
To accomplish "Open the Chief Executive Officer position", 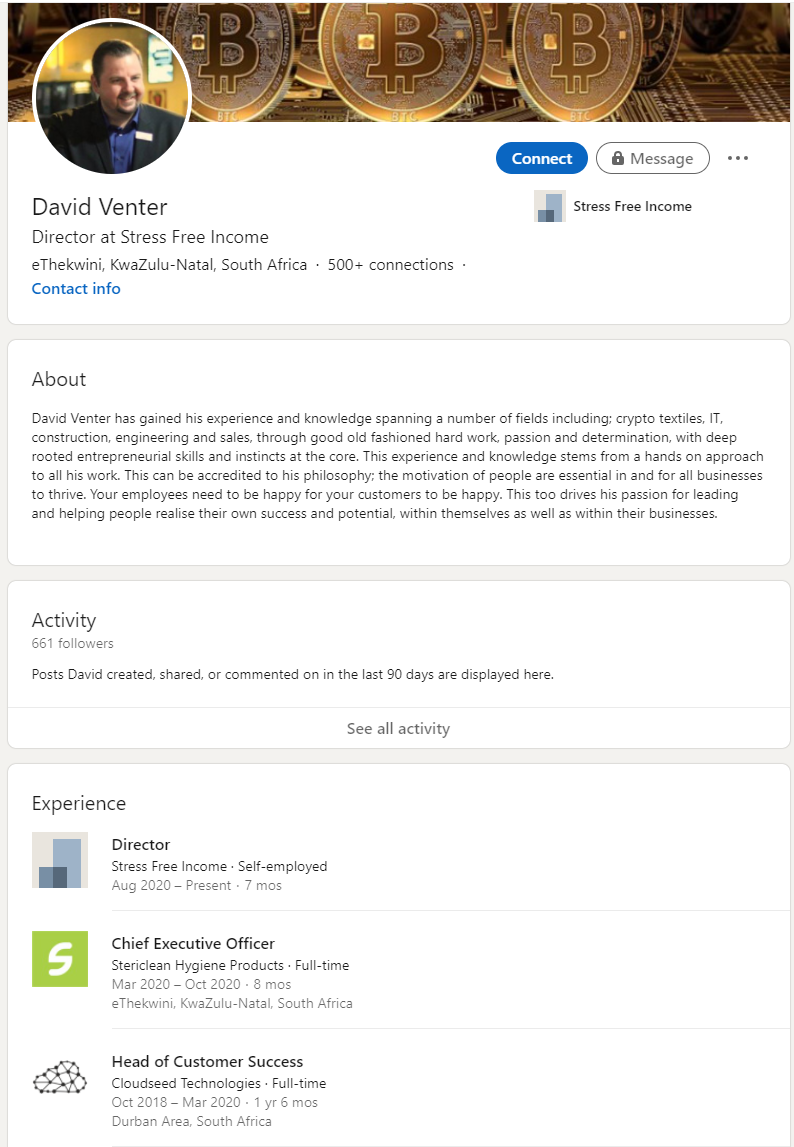I will [x=193, y=943].
